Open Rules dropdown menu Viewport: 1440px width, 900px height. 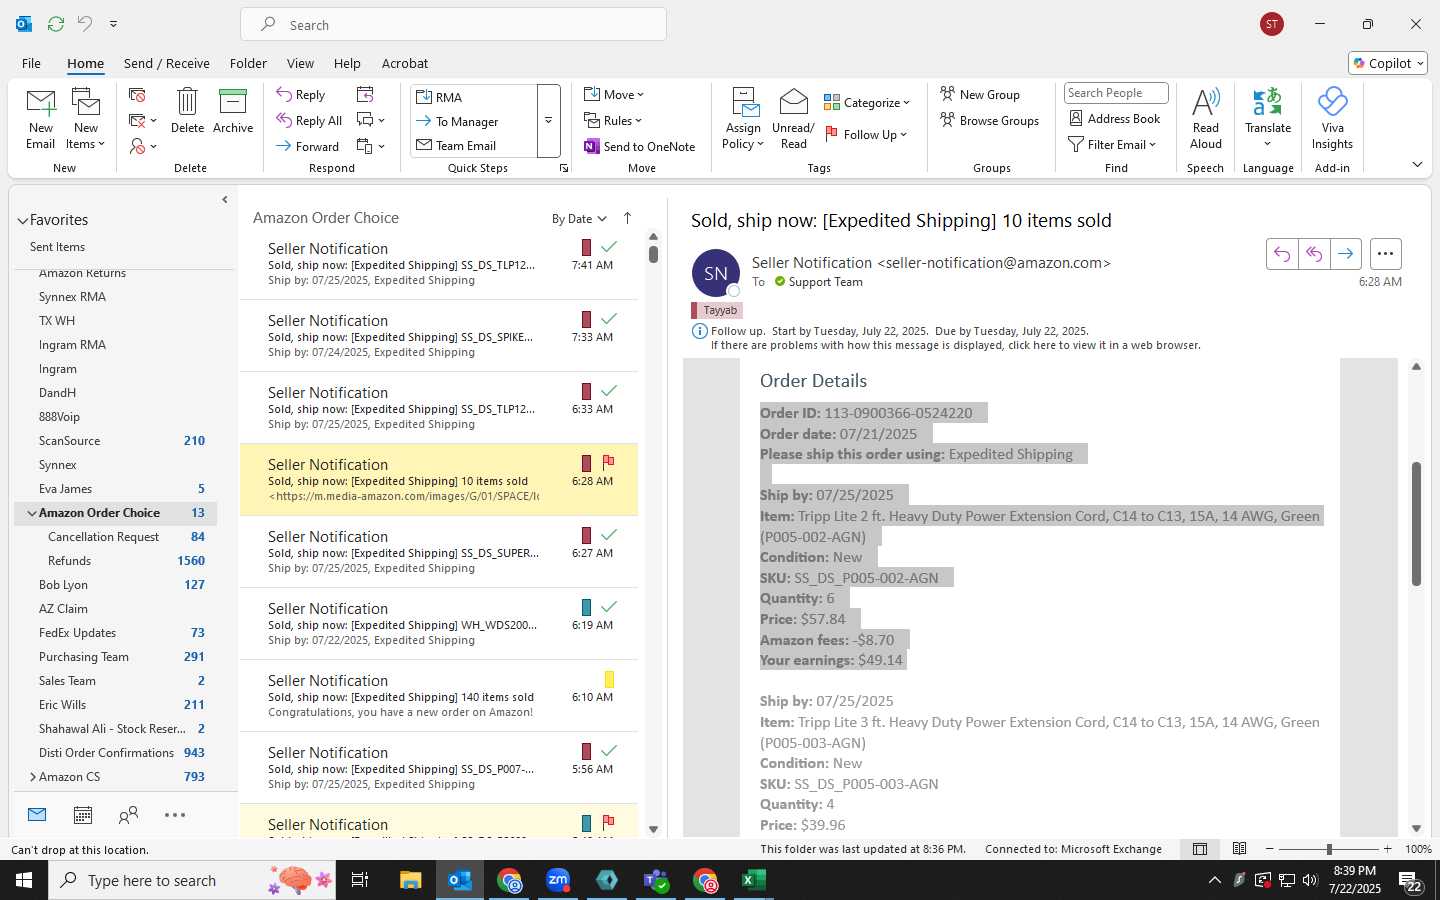click(614, 121)
